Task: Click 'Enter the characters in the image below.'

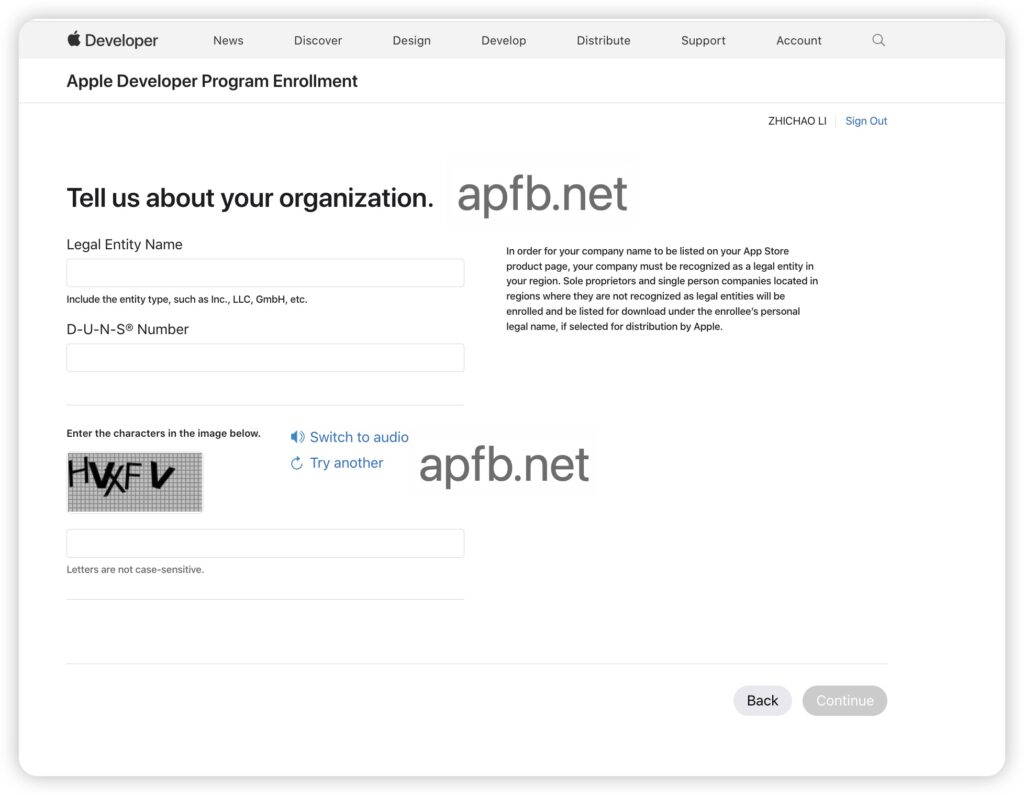Action: [x=163, y=433]
